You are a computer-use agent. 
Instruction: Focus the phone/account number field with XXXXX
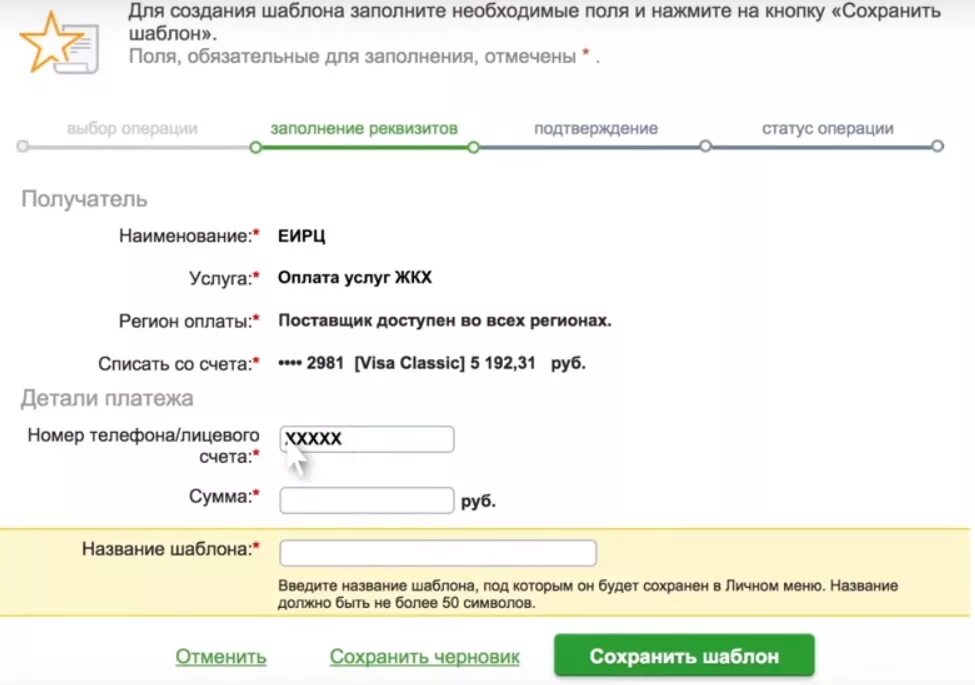tap(367, 439)
